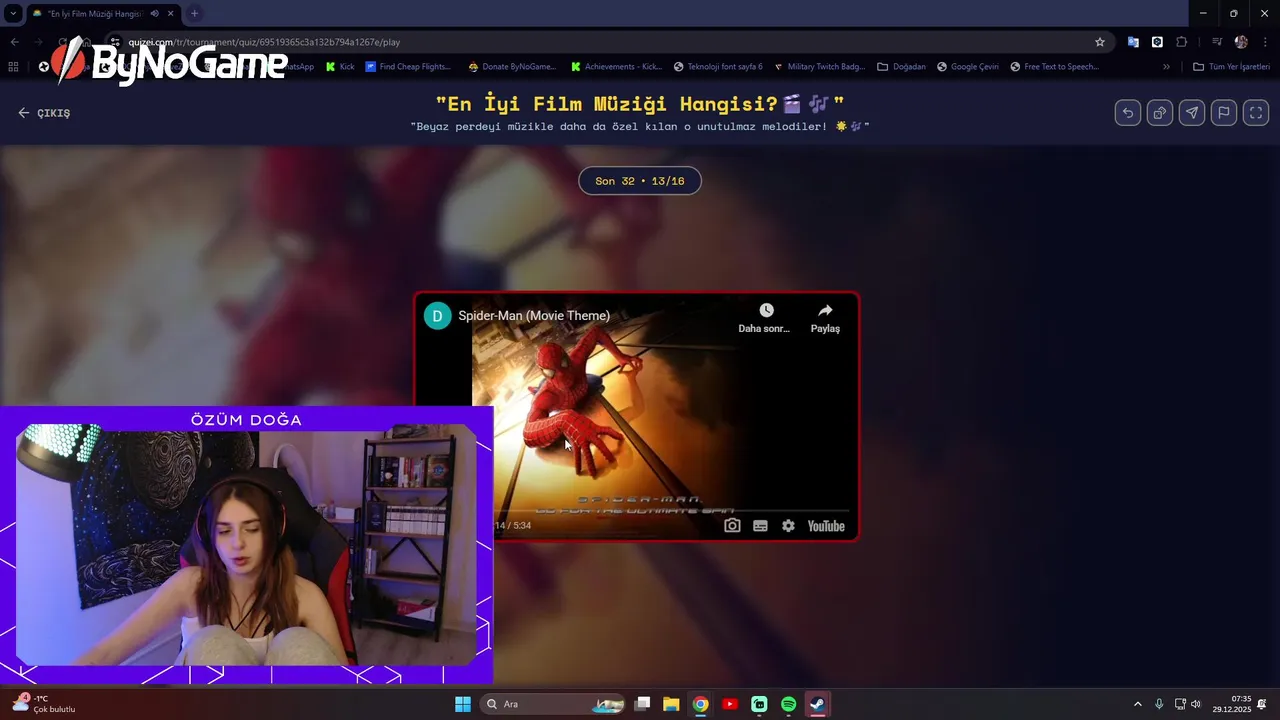
Task: Open video settings gear icon
Action: click(788, 526)
